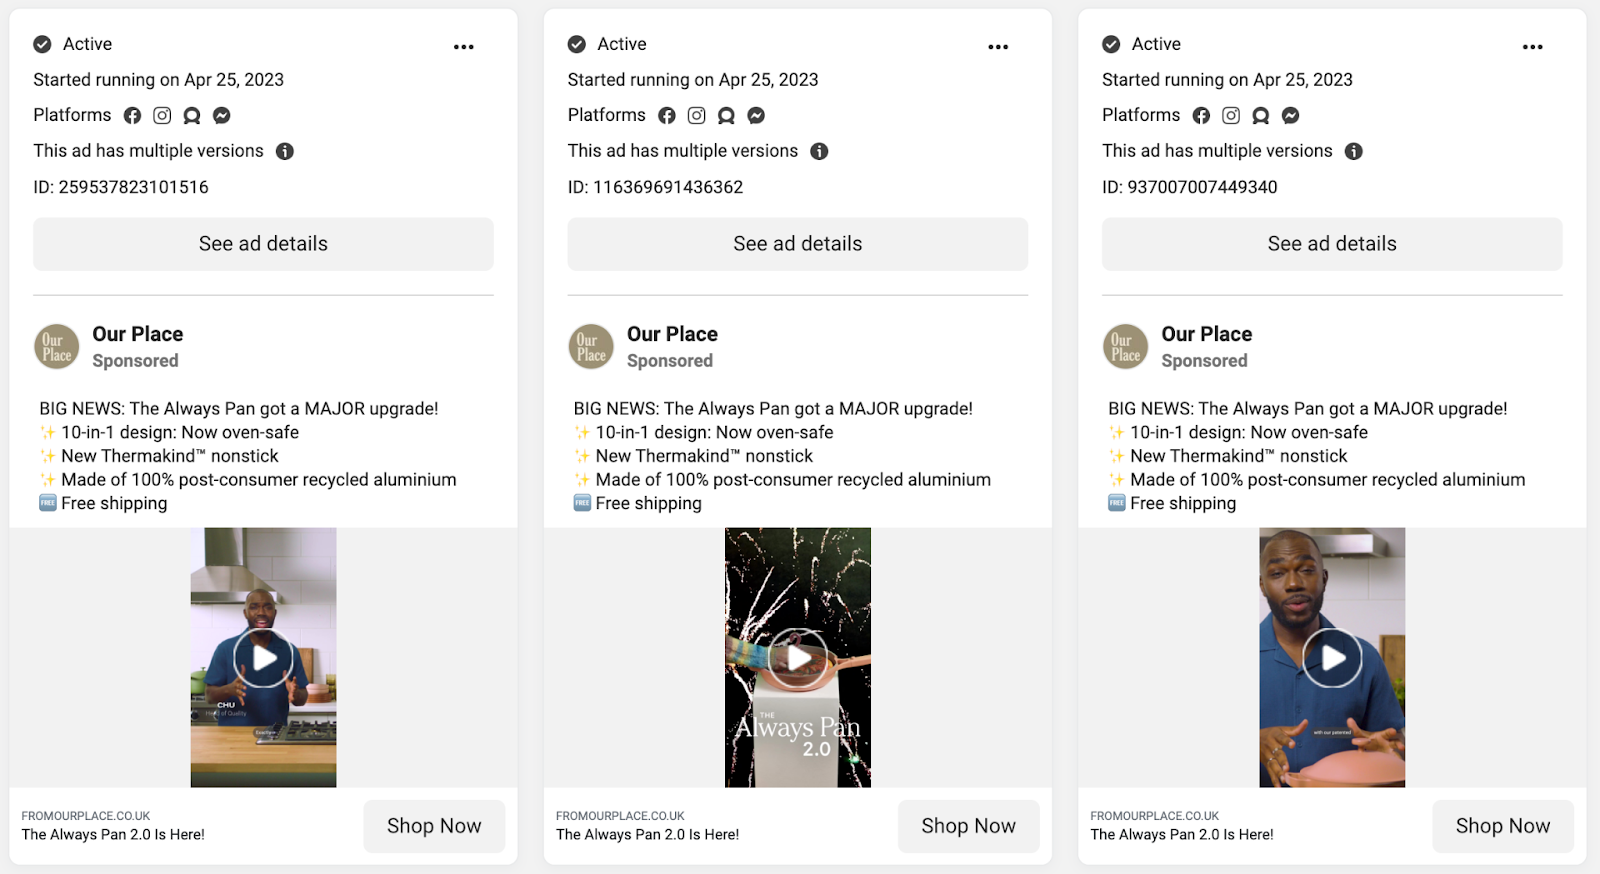This screenshot has height=874, width=1600.
Task: Click See ad details for ad 259537823101516
Action: tap(263, 244)
